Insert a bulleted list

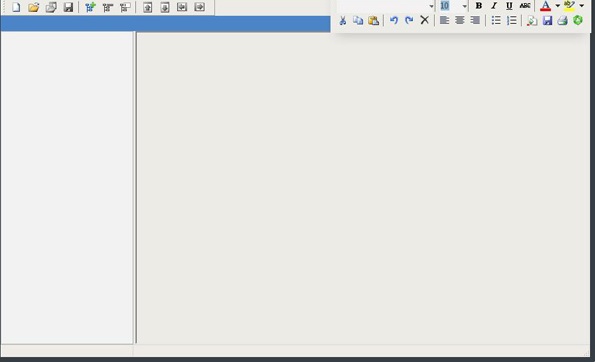[496, 20]
